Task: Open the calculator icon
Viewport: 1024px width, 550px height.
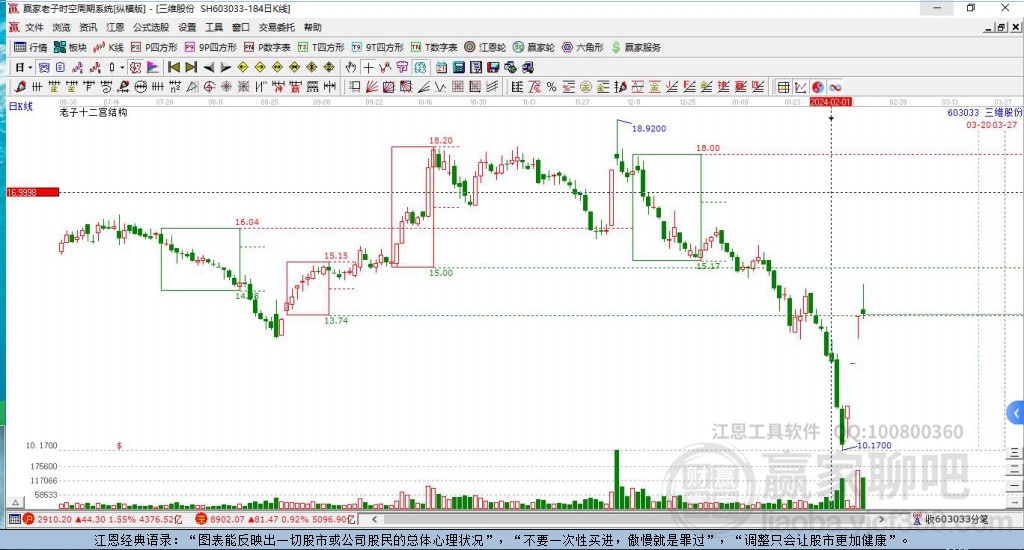Action: coord(458,67)
